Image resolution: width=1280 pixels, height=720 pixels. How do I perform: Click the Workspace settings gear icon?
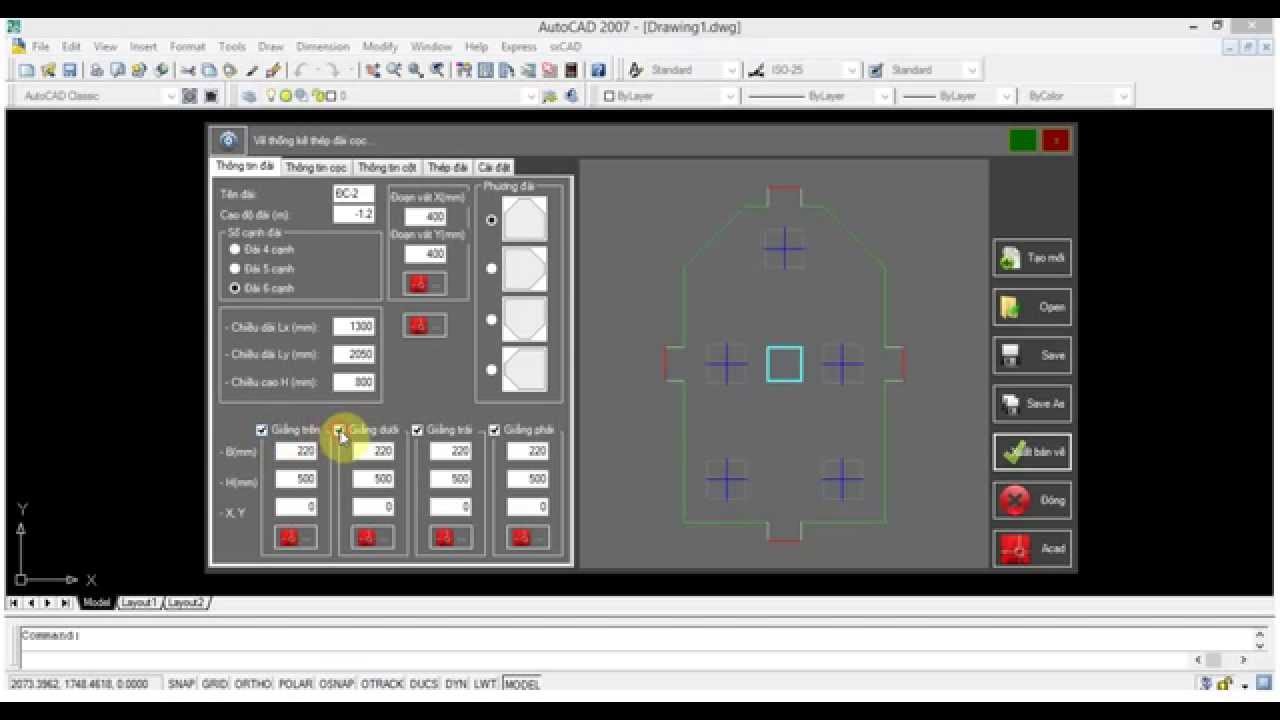190,96
